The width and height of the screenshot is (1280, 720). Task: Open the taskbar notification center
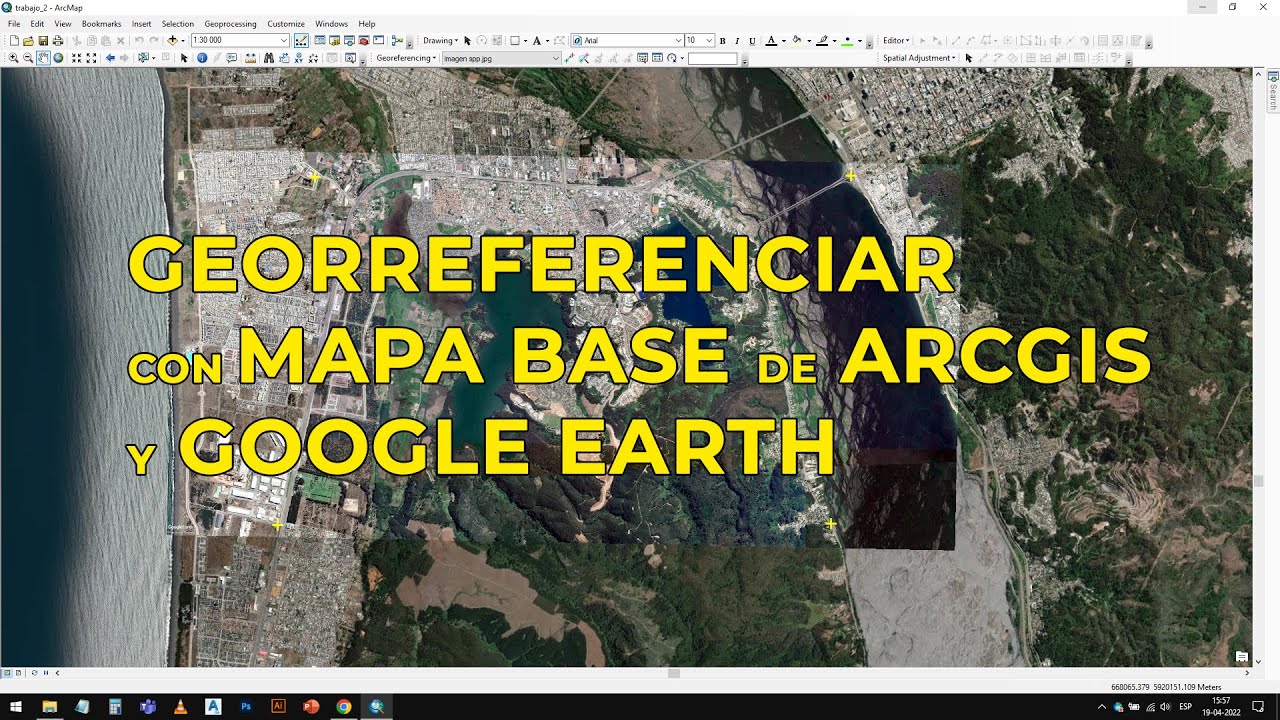point(1258,706)
